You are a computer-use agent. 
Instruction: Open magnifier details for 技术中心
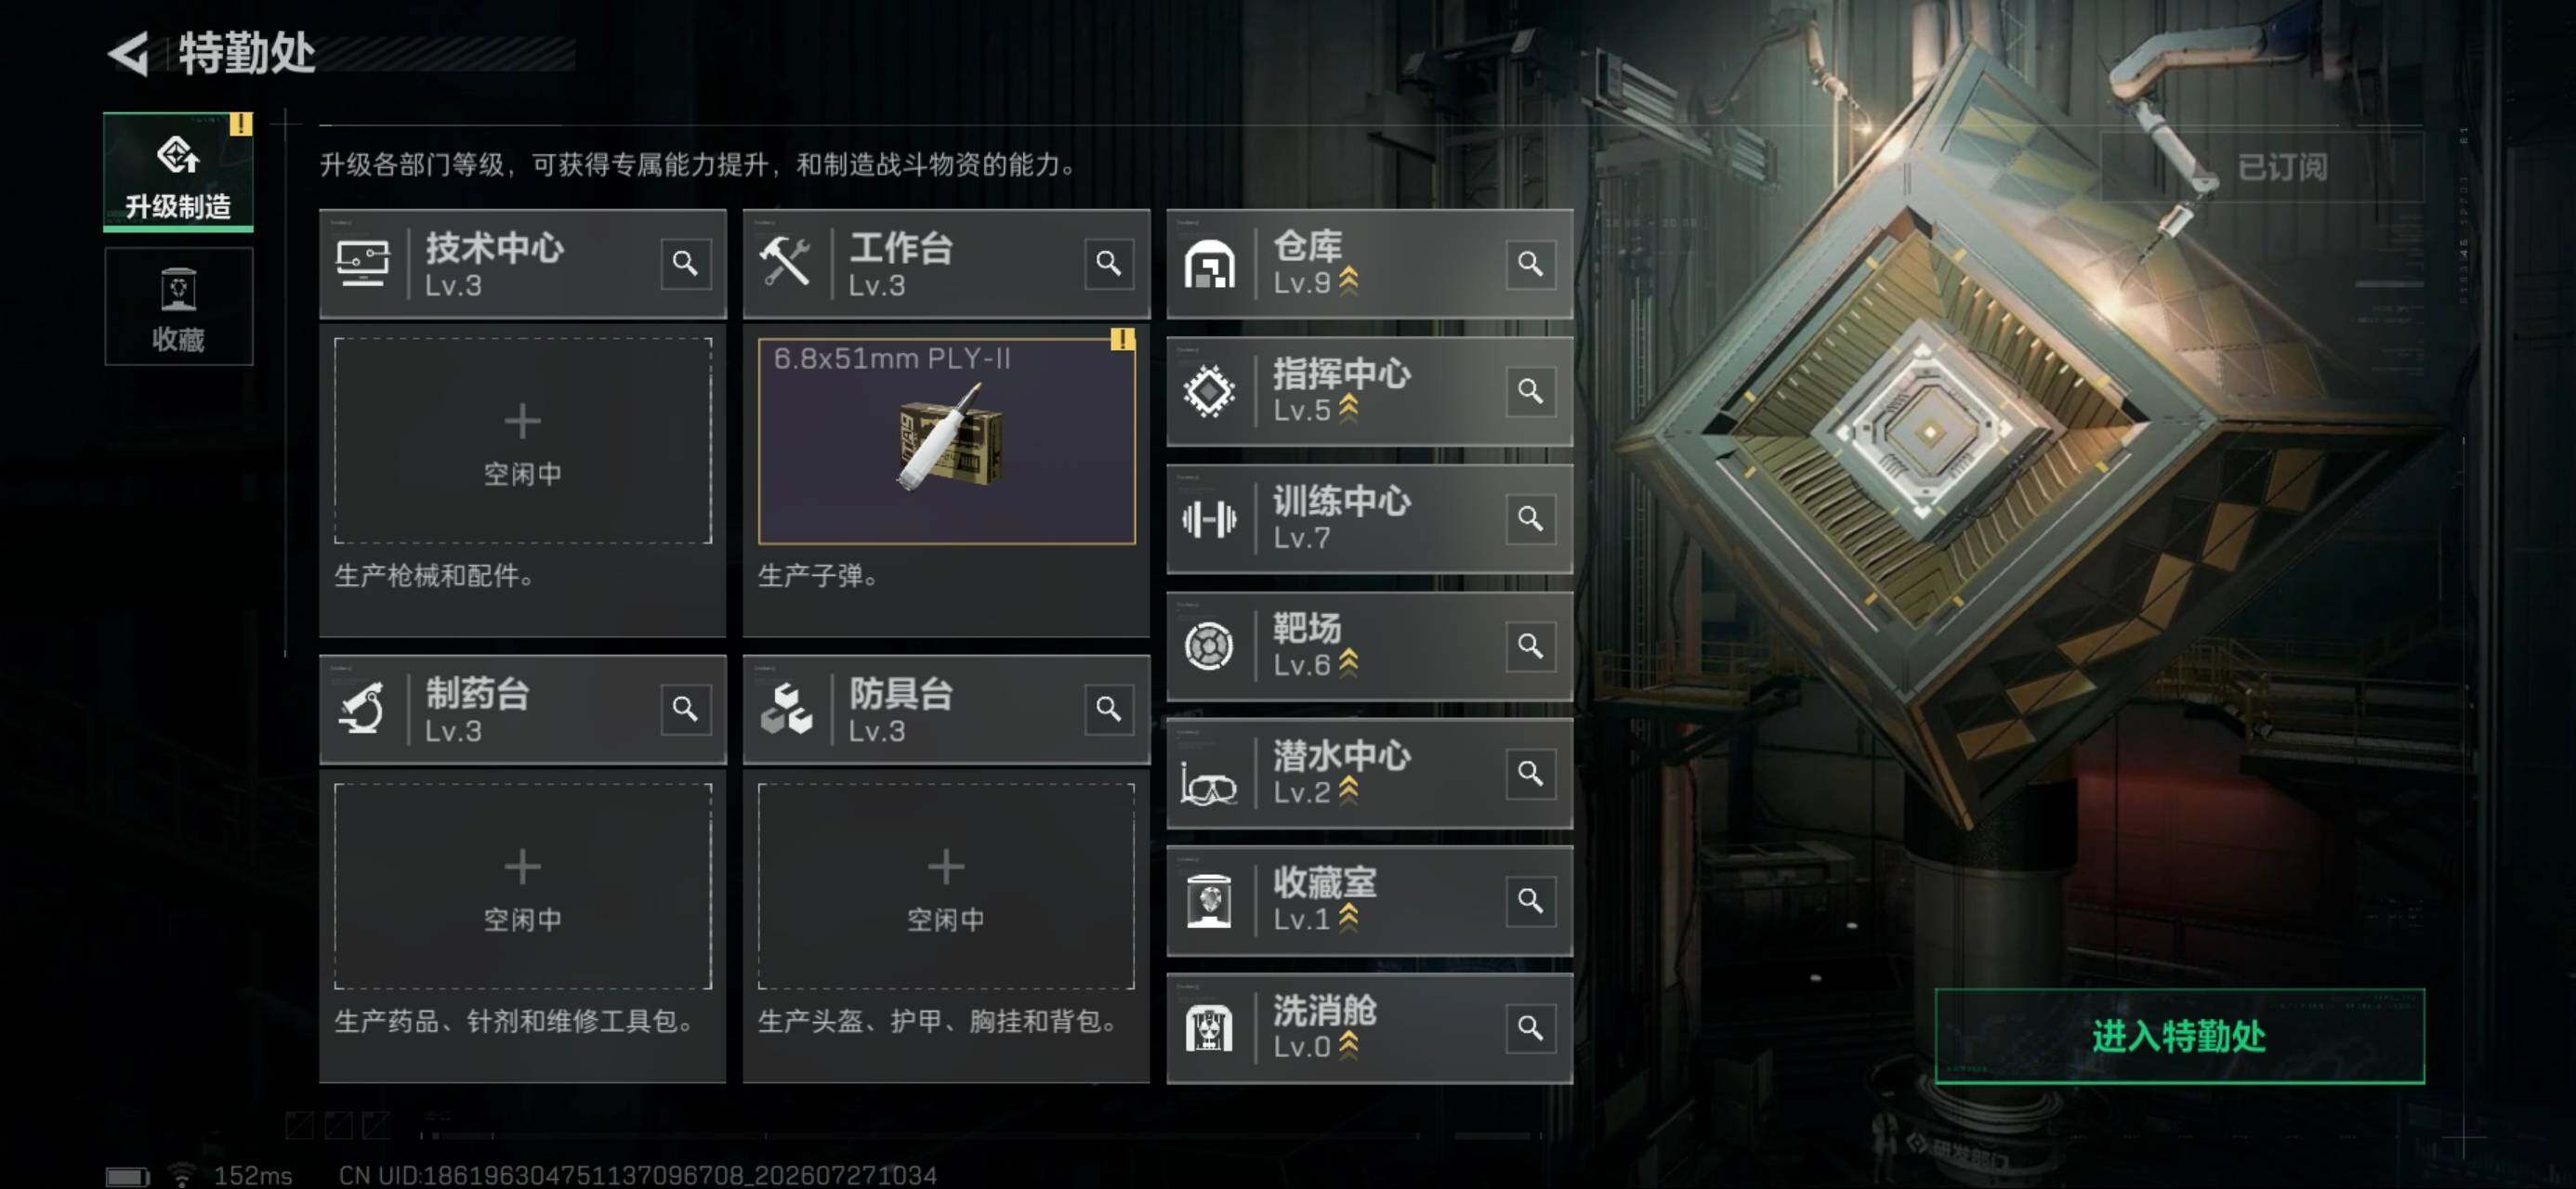click(685, 264)
